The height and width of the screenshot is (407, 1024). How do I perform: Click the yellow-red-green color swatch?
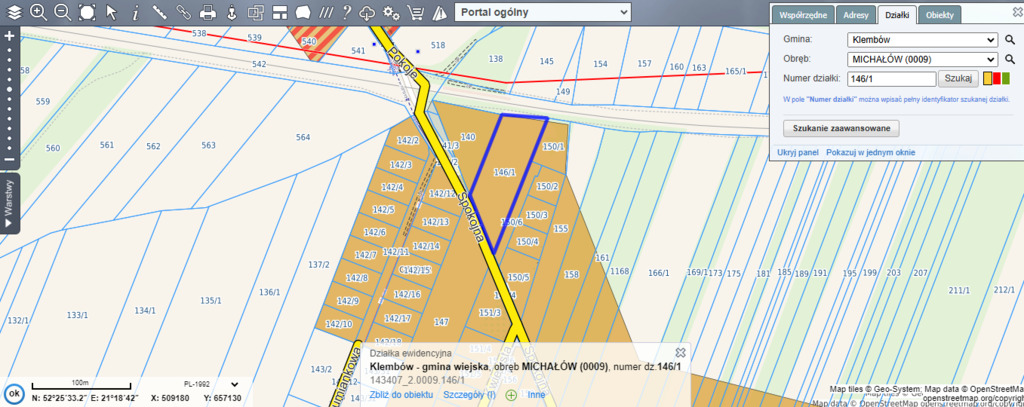pos(997,78)
